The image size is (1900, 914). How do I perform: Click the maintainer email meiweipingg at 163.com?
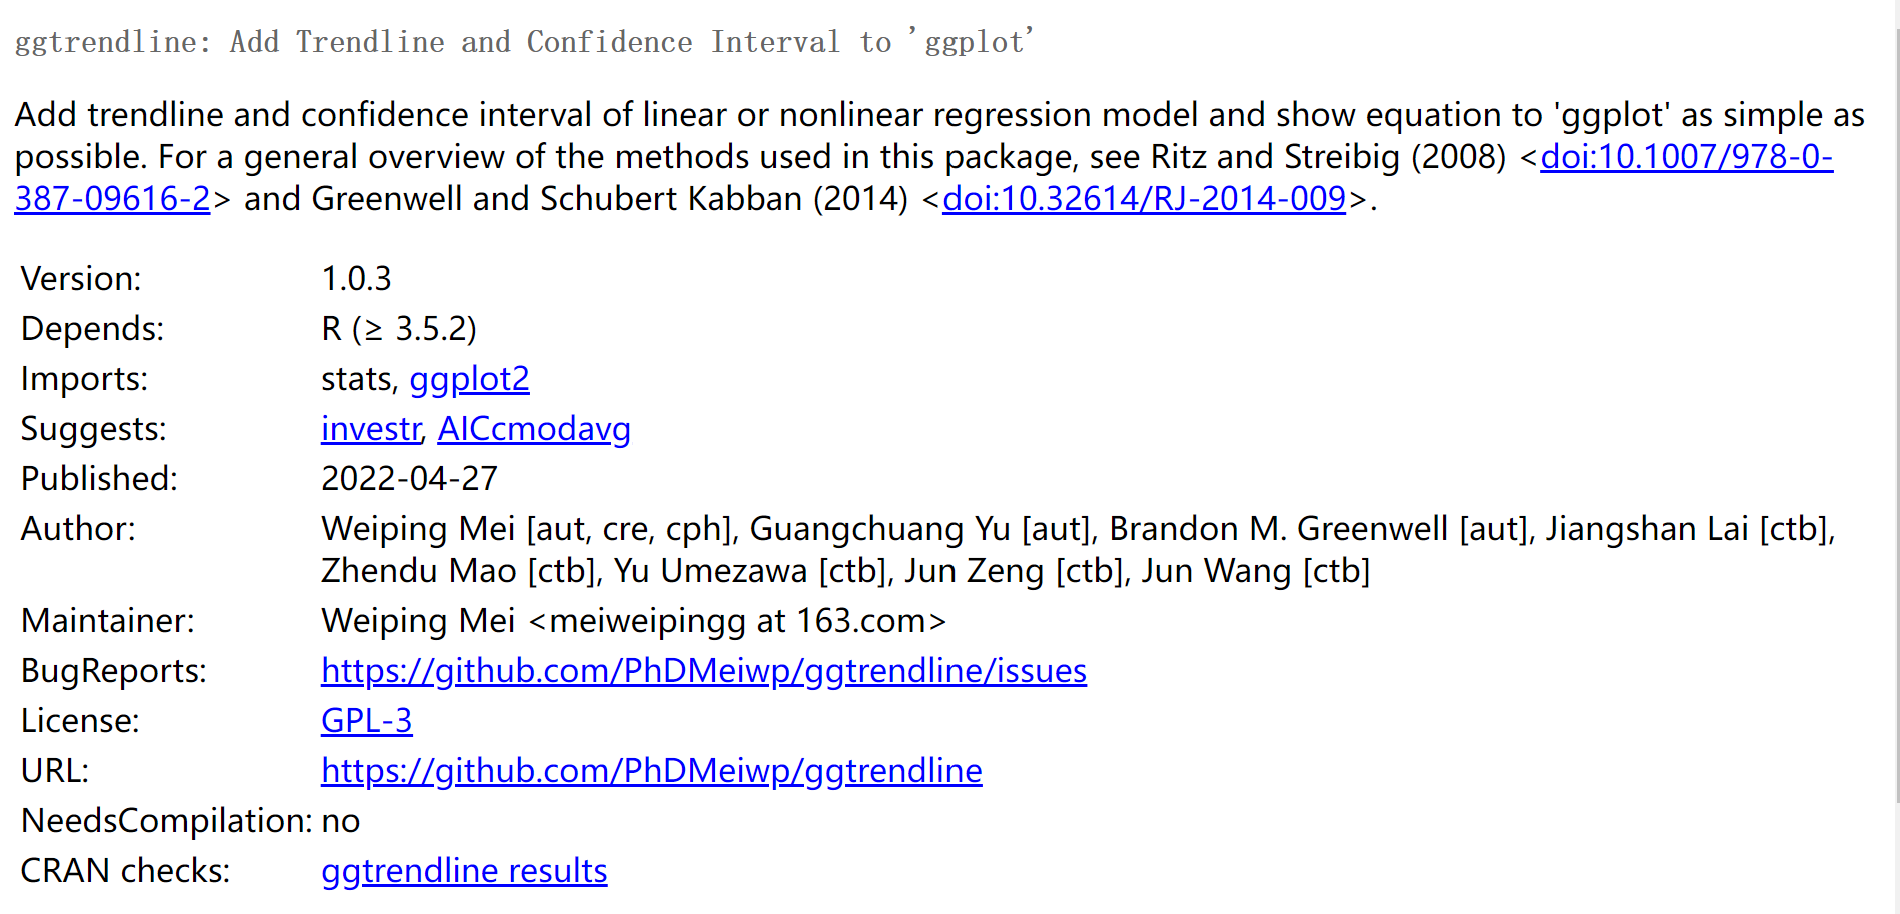pyautogui.click(x=737, y=621)
